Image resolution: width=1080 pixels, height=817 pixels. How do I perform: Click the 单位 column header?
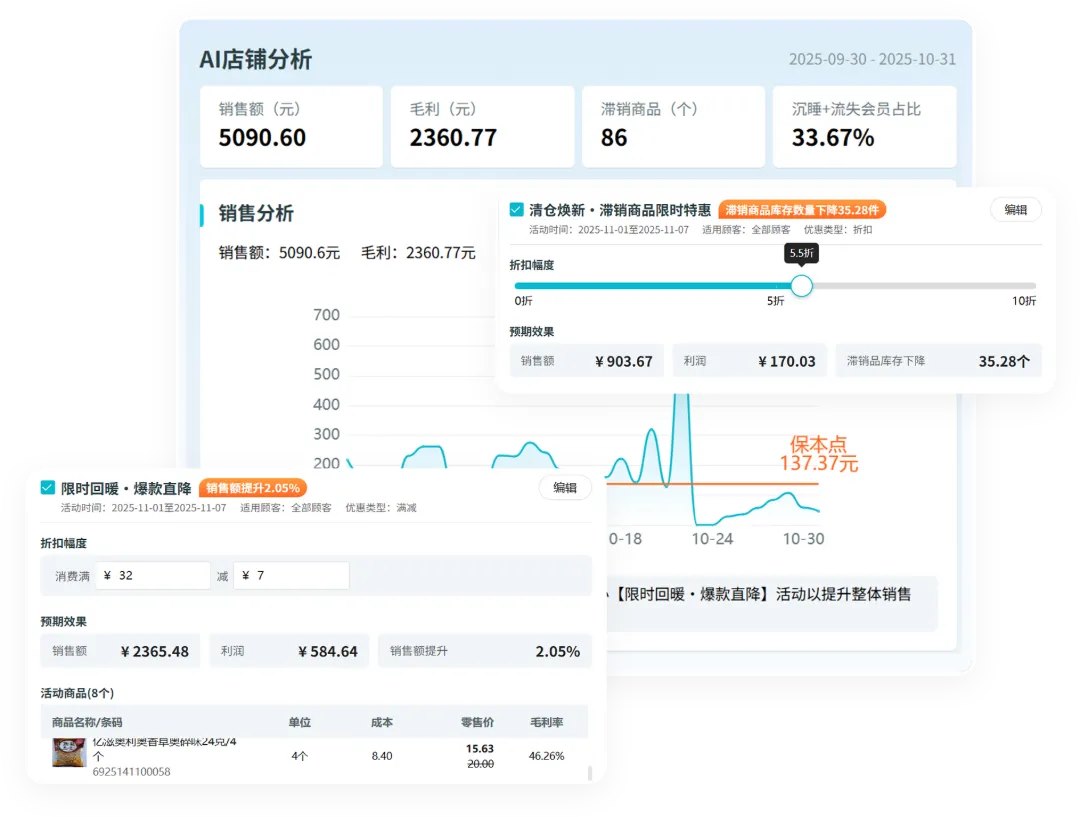(300, 722)
